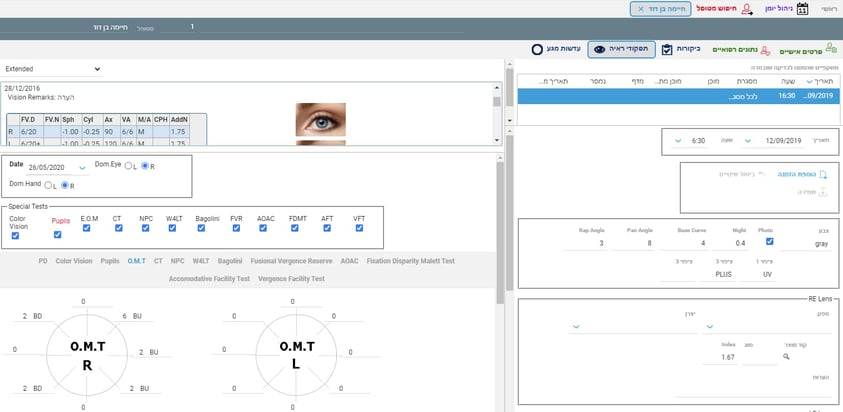843x412 pixels.
Task: Switch to Fixation Disparity Malett Test tab
Action: 410,261
